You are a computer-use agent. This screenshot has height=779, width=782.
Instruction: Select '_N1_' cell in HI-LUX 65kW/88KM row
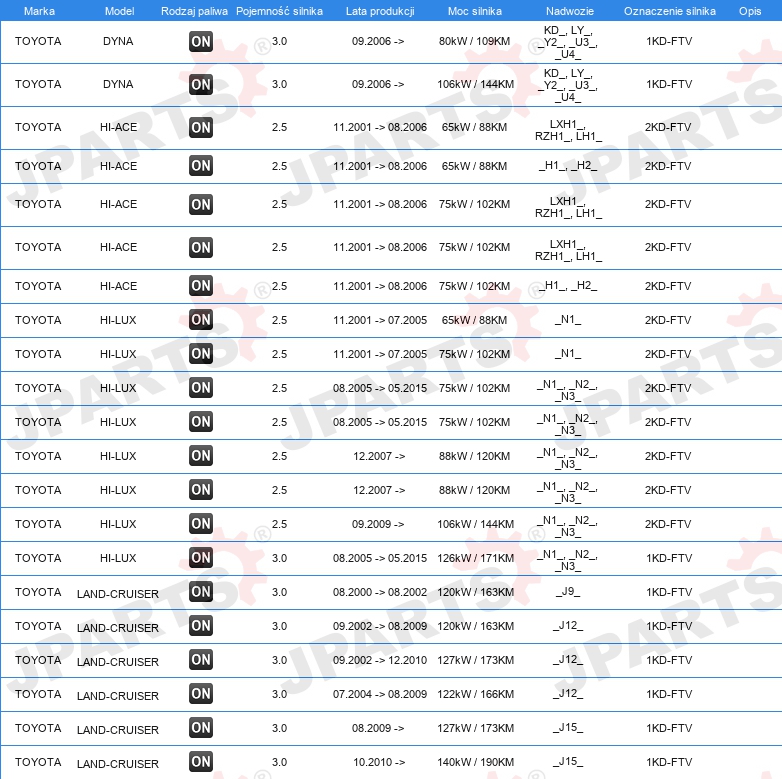tap(568, 320)
